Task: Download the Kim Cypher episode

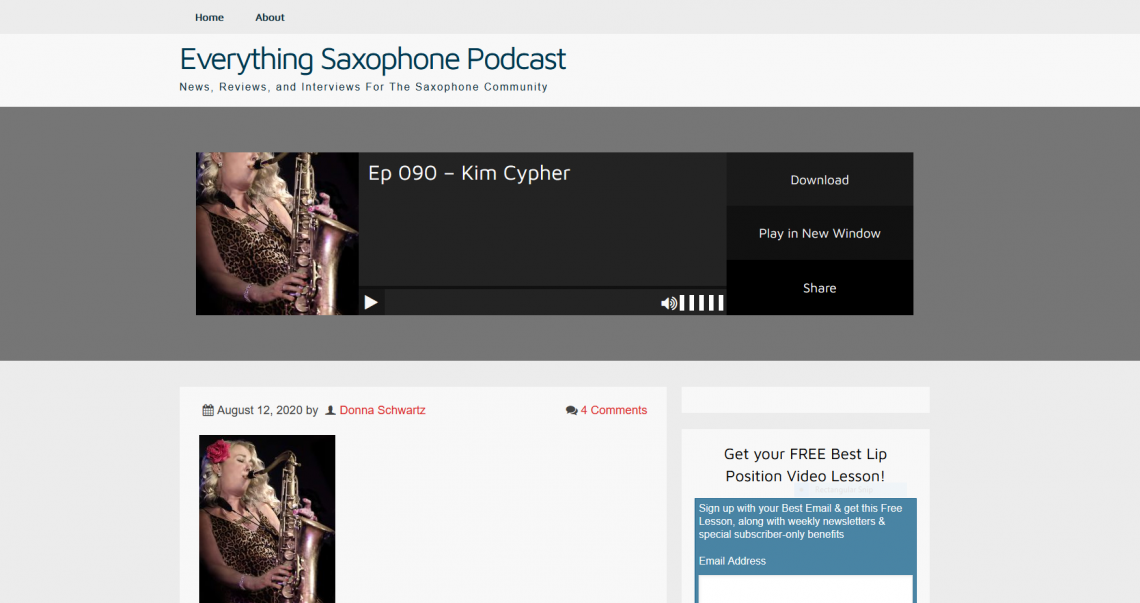Action: (819, 180)
